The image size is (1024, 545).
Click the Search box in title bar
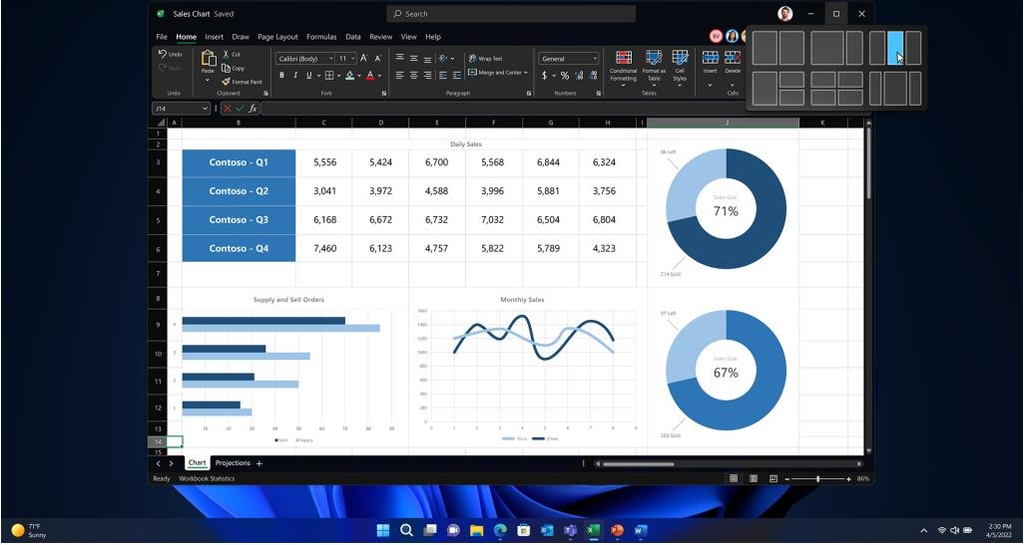tap(511, 14)
